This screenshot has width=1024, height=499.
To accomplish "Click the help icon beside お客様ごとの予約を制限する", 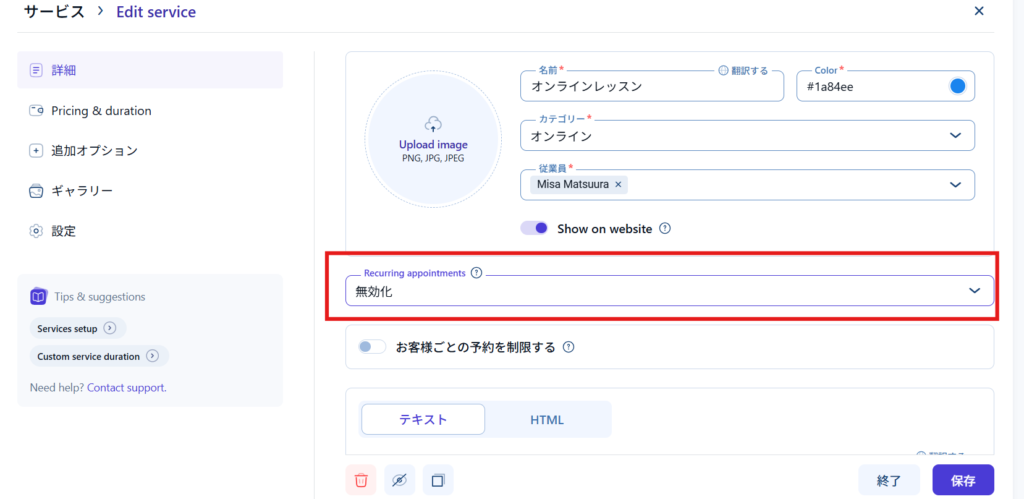I will pos(568,348).
